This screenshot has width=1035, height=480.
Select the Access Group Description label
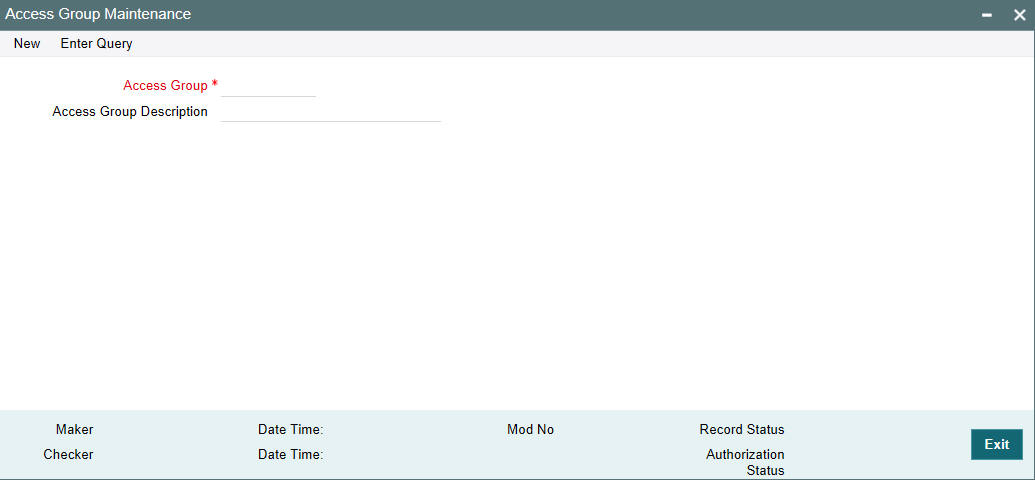130,112
